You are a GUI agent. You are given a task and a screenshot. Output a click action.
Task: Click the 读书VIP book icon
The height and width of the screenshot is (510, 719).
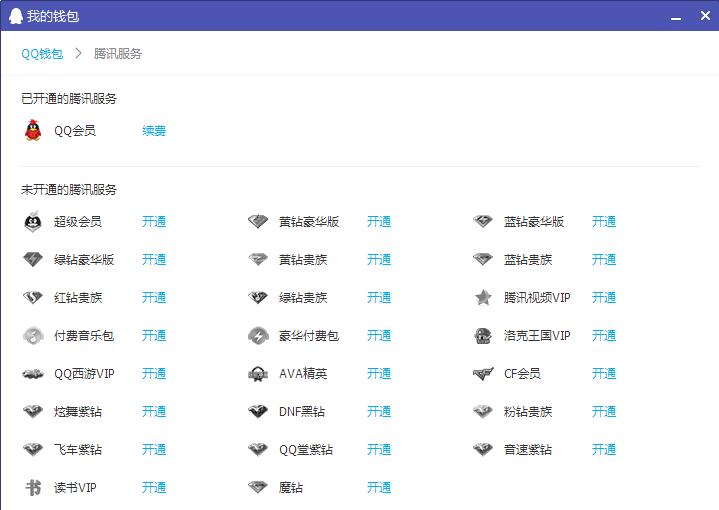(33, 488)
